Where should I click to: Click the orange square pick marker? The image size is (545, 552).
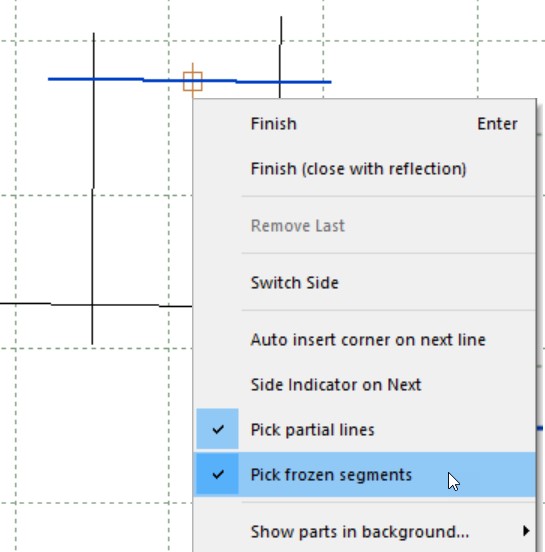coord(193,81)
